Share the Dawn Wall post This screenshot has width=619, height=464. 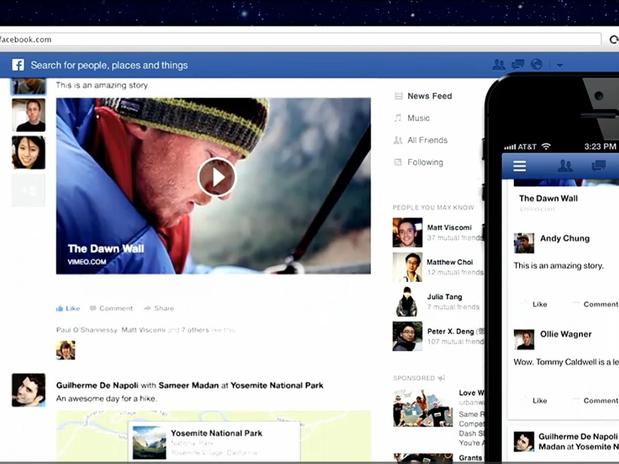pyautogui.click(x=164, y=308)
